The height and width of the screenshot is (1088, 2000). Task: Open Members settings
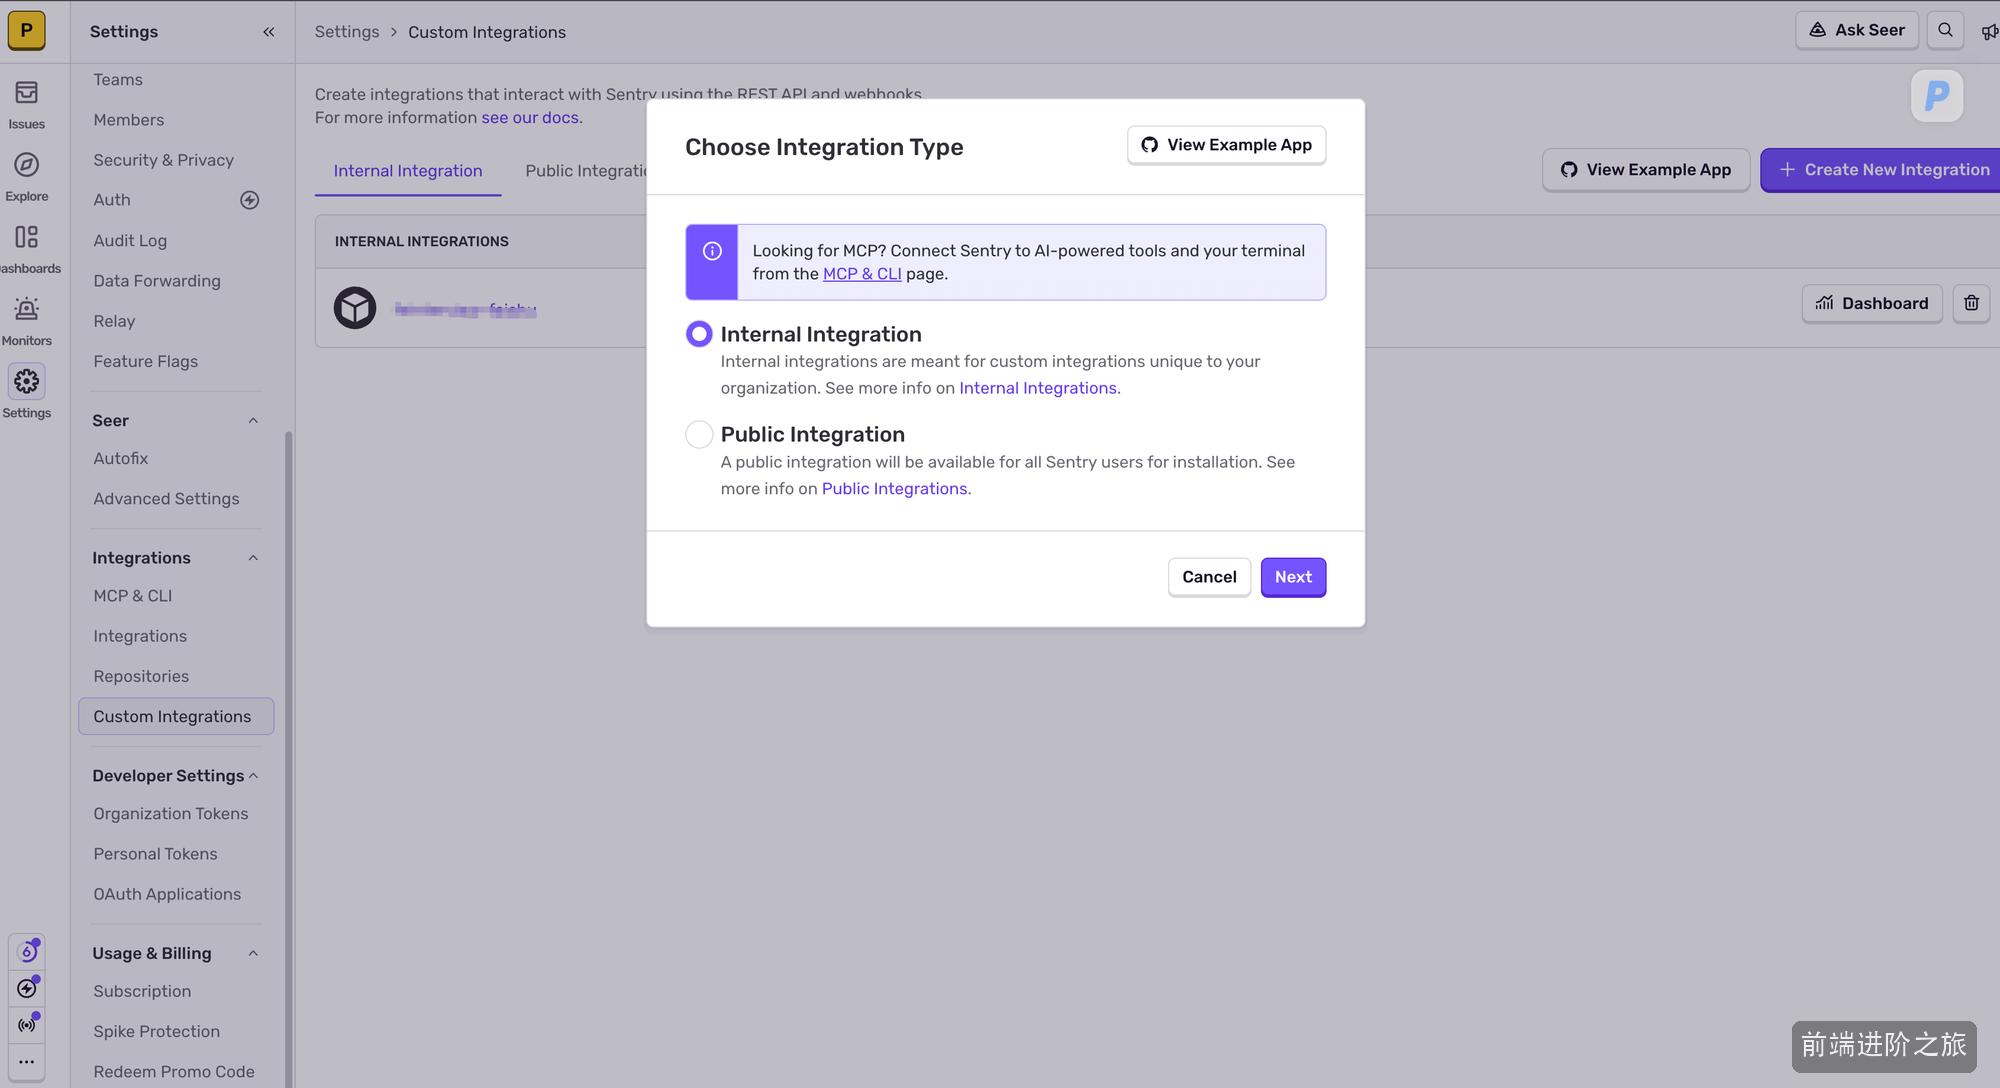tap(129, 120)
